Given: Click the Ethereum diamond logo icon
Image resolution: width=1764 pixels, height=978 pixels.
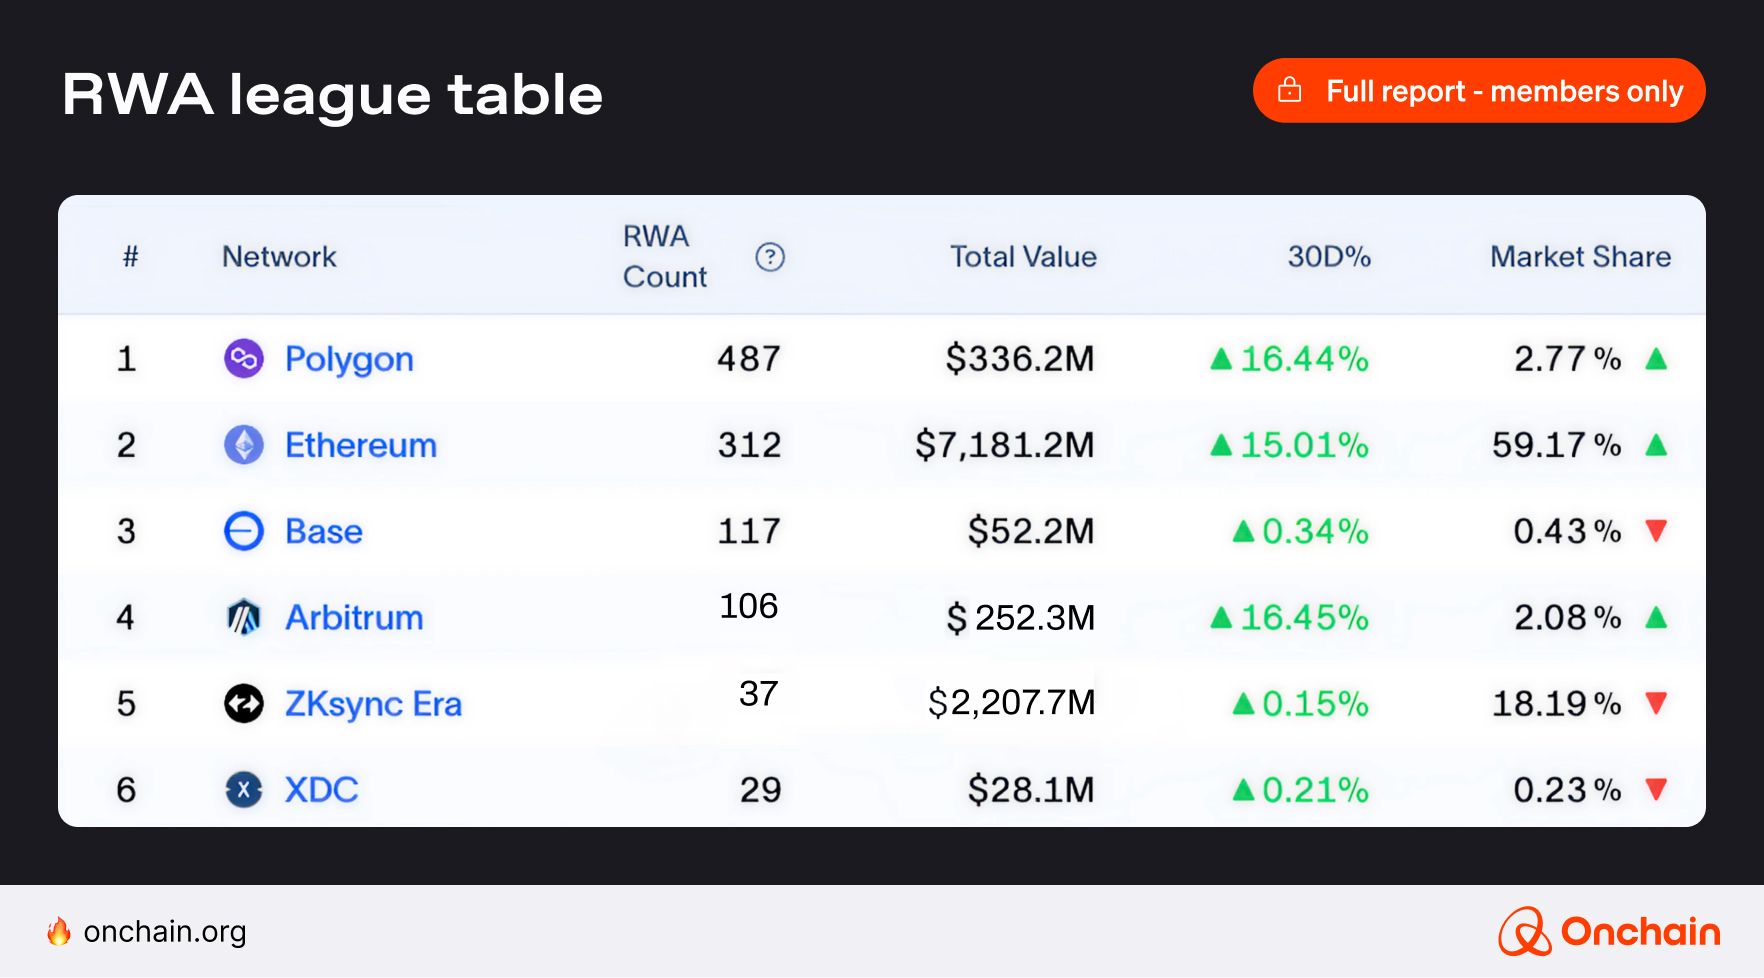Looking at the screenshot, I should (243, 445).
